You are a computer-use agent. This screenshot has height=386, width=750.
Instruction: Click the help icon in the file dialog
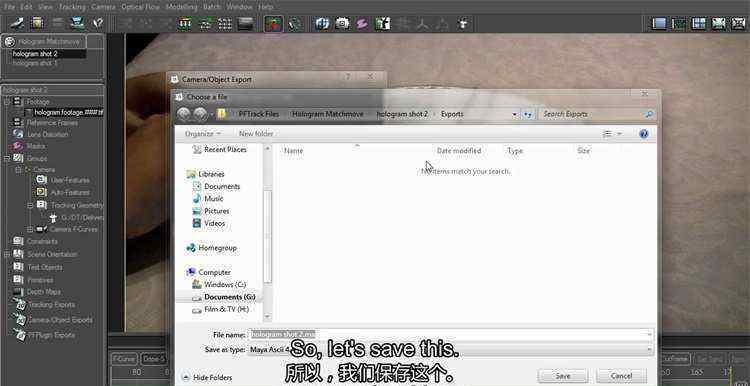coord(644,134)
